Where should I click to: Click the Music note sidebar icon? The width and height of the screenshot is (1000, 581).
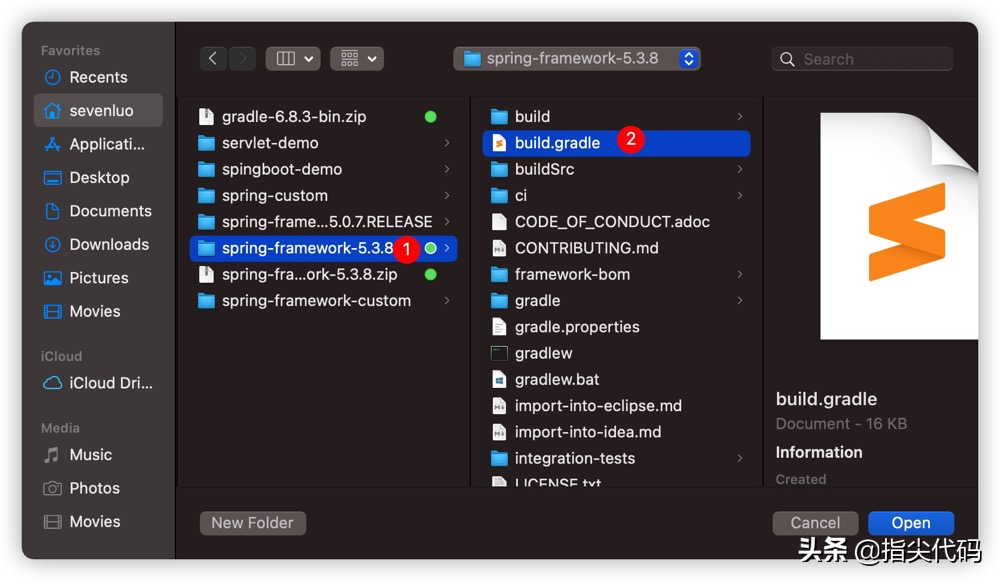point(52,455)
